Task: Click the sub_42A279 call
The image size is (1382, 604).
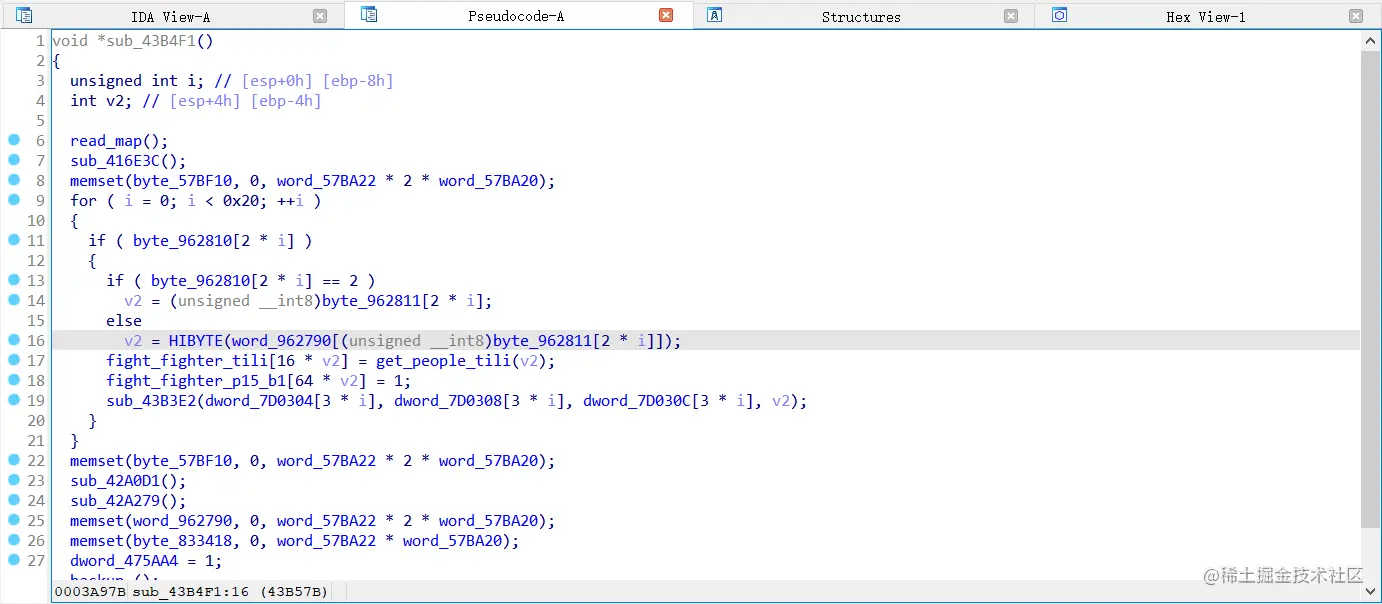Action: coord(115,501)
